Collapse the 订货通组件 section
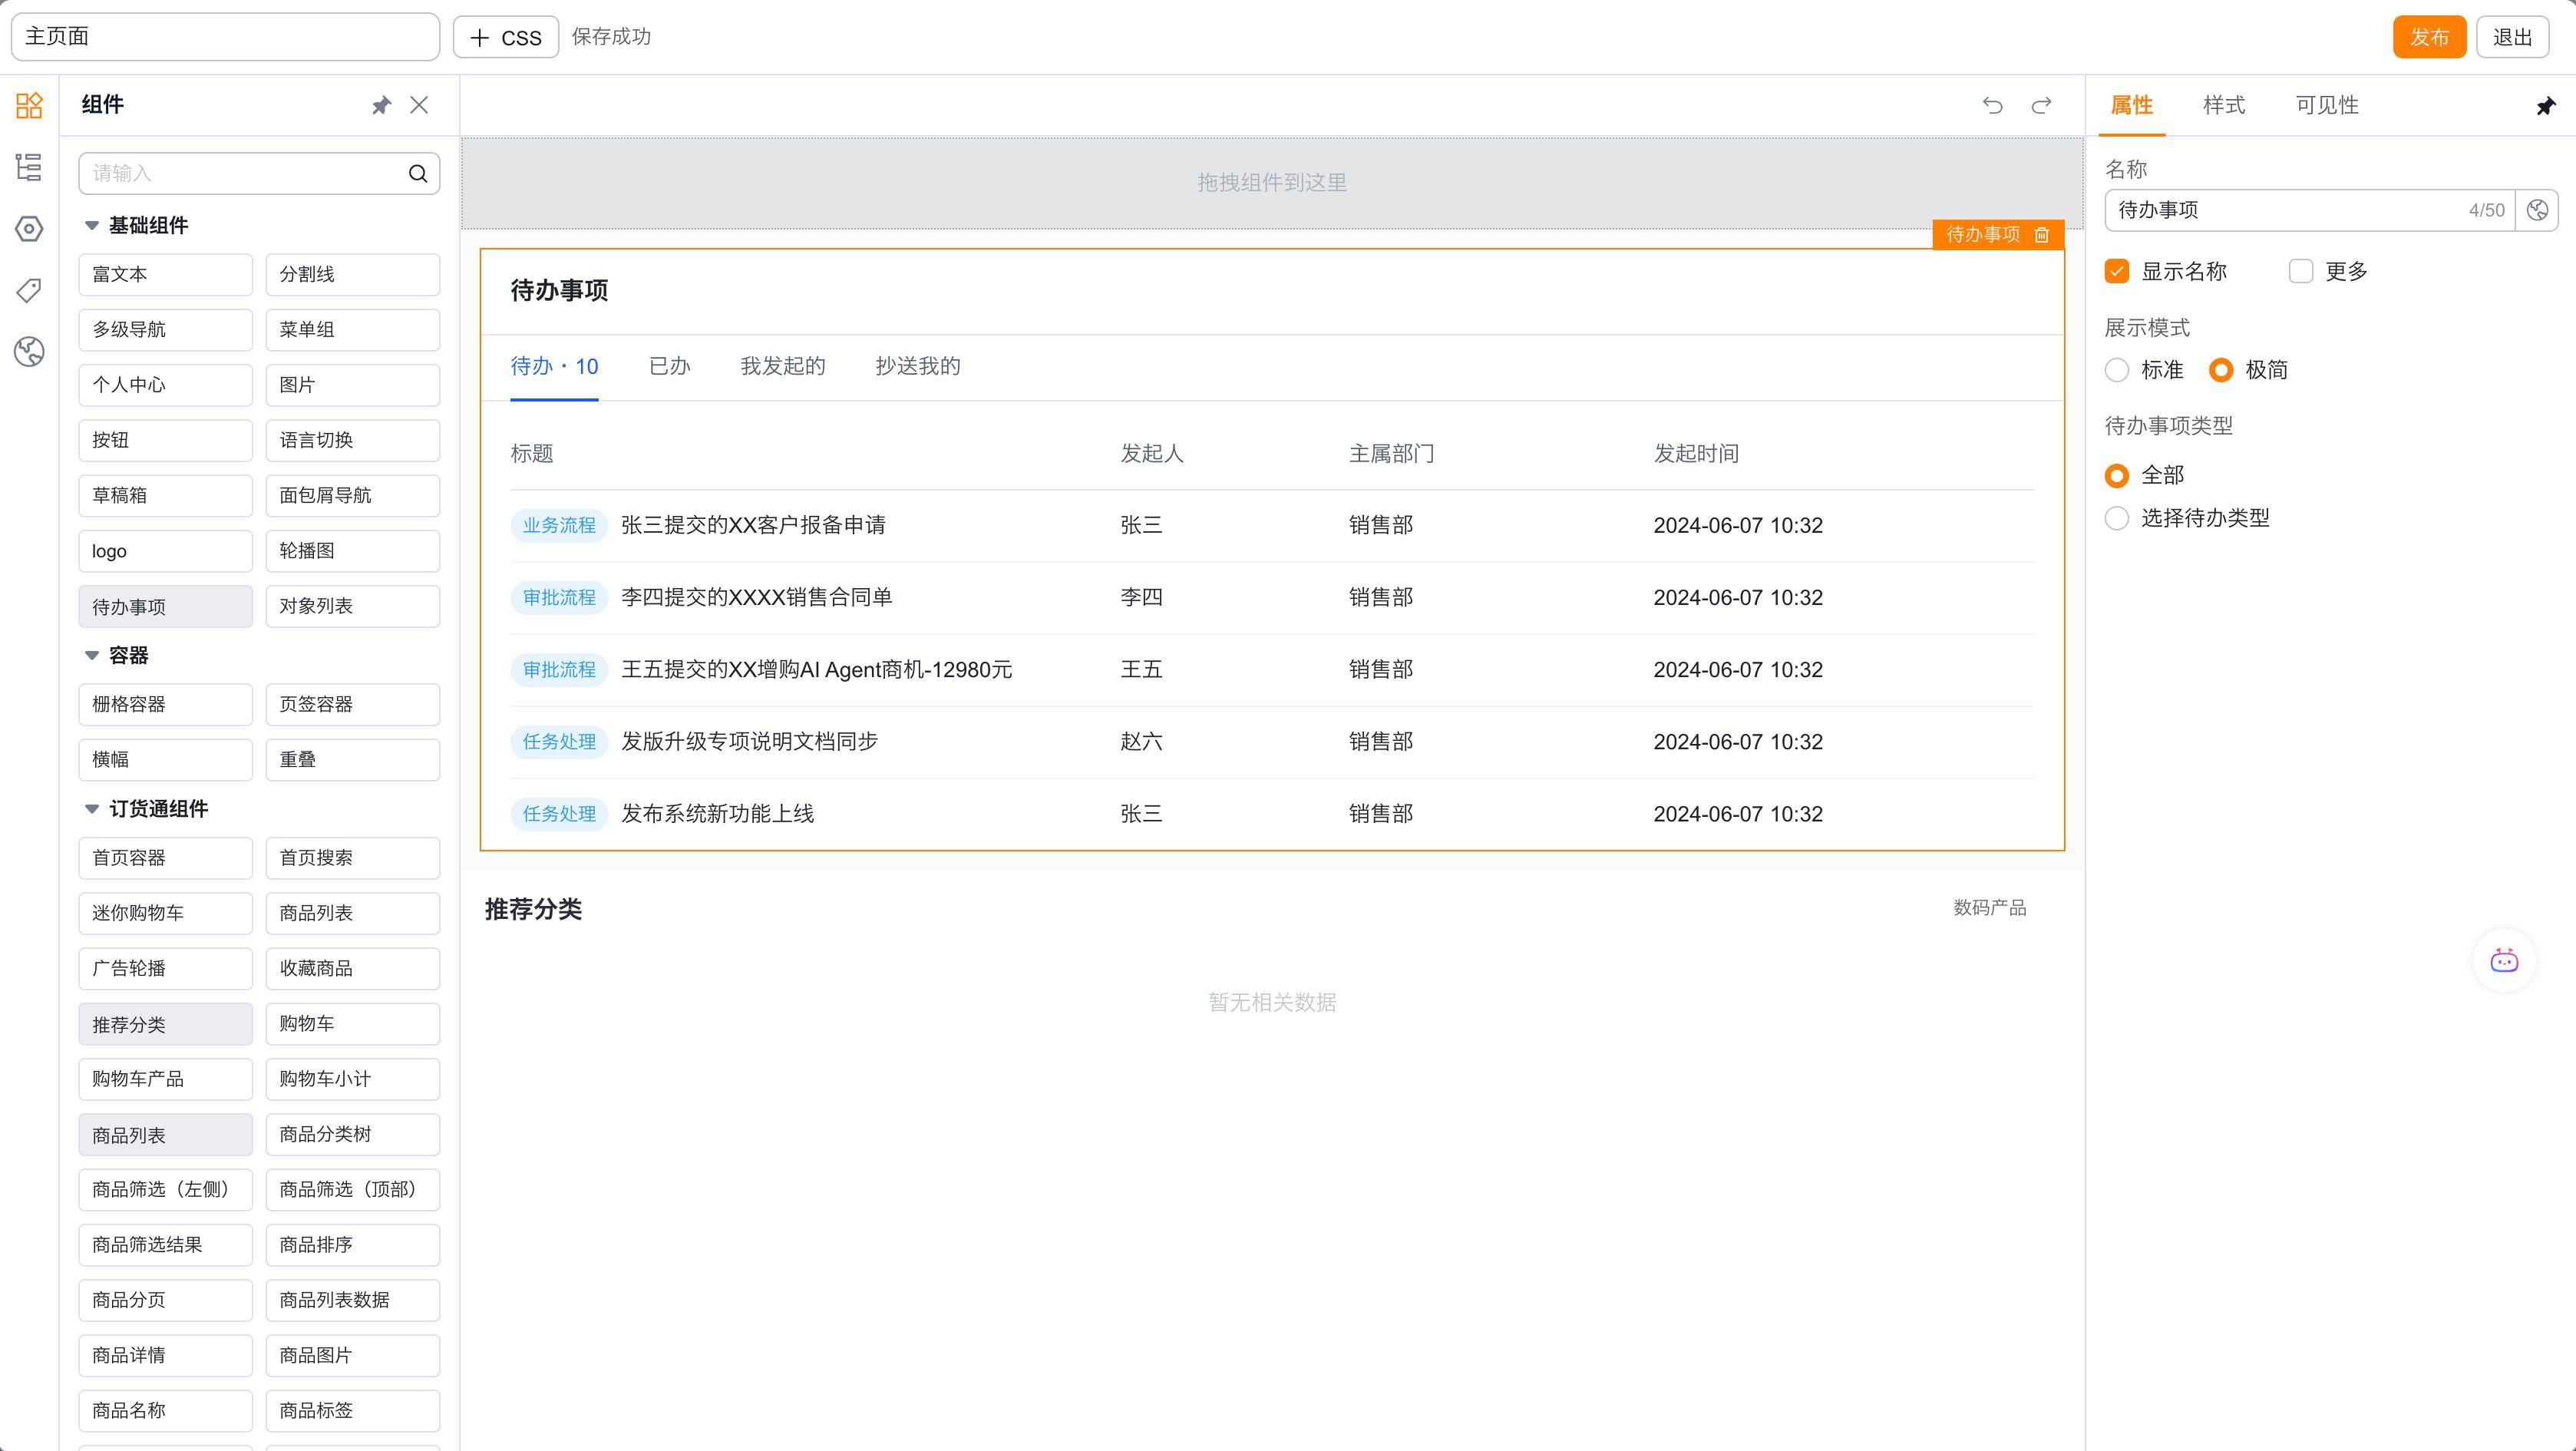This screenshot has height=1451, width=2576. tap(92, 809)
